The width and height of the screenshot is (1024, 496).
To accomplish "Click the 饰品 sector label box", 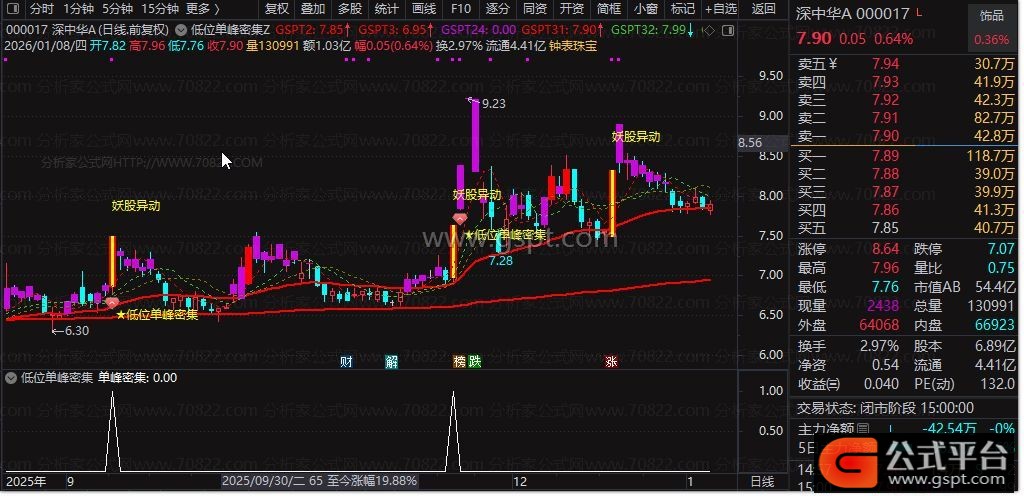I will point(991,16).
